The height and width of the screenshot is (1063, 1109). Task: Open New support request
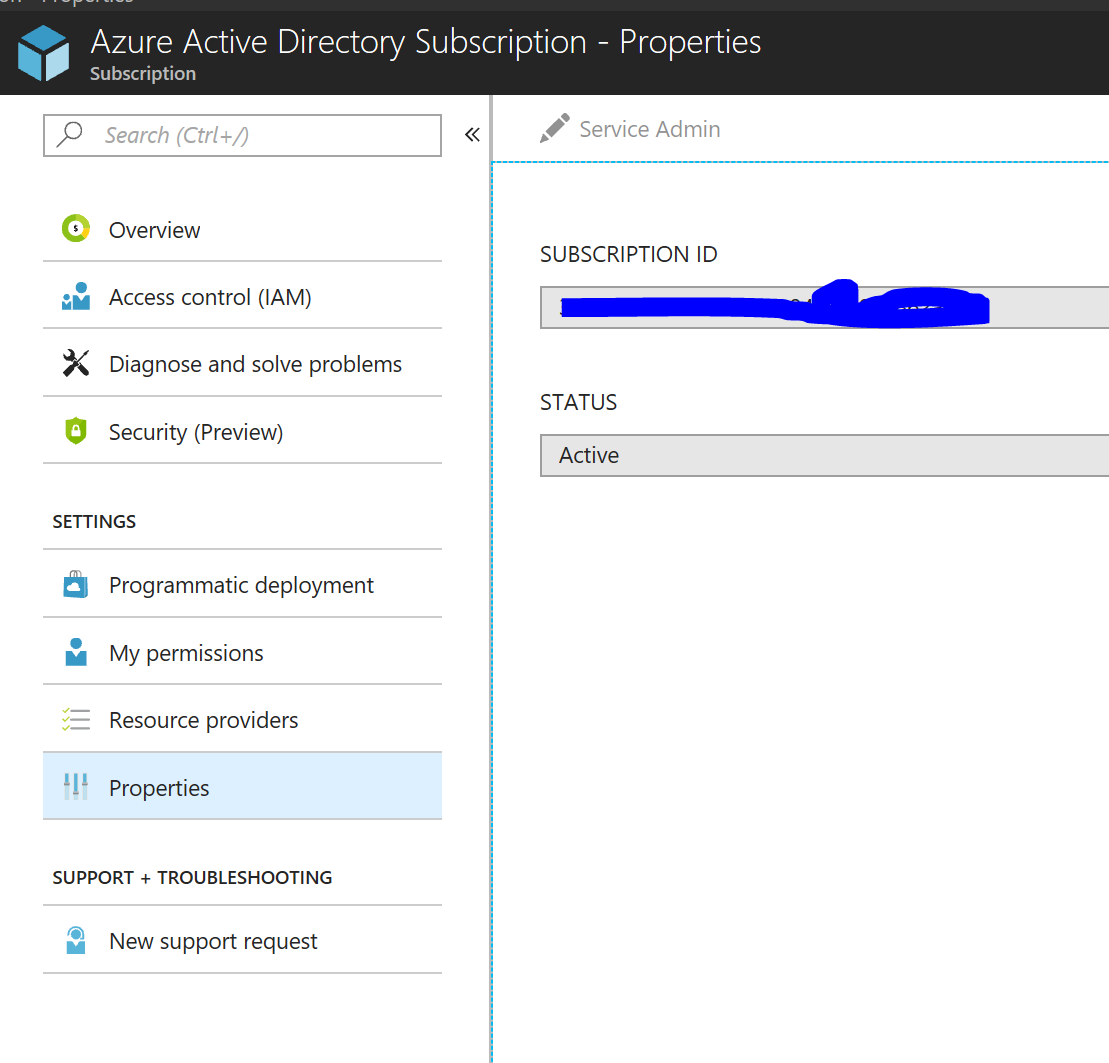213,940
